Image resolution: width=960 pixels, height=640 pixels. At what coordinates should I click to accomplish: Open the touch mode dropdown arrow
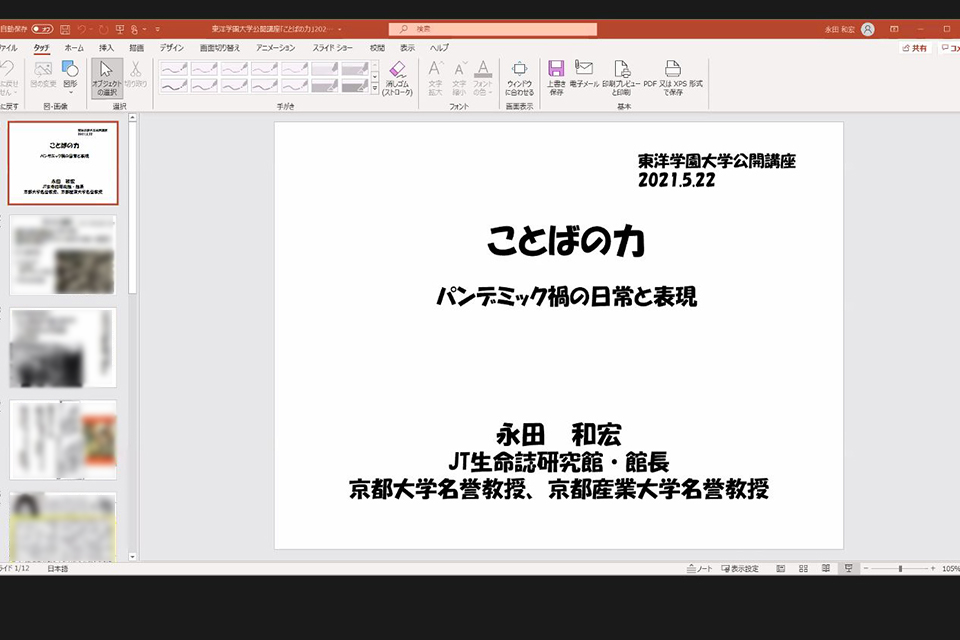point(144,29)
